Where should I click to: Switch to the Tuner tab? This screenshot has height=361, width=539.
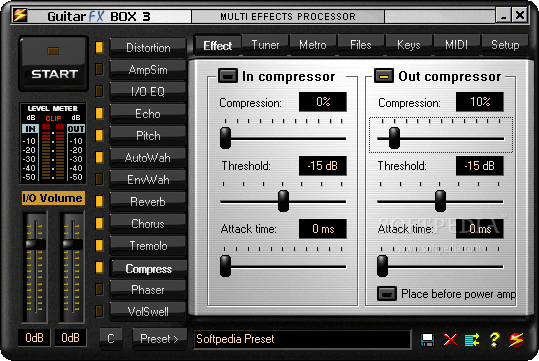(x=265, y=45)
